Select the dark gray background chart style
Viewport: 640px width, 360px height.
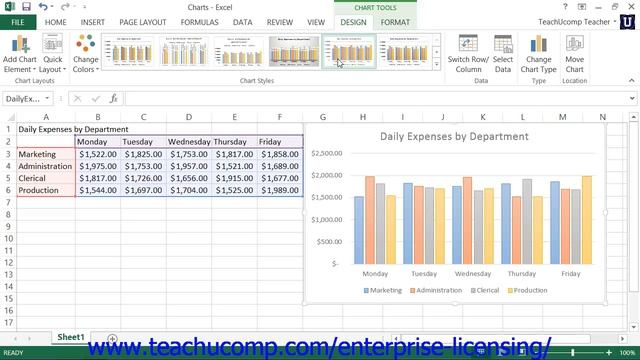click(x=294, y=51)
